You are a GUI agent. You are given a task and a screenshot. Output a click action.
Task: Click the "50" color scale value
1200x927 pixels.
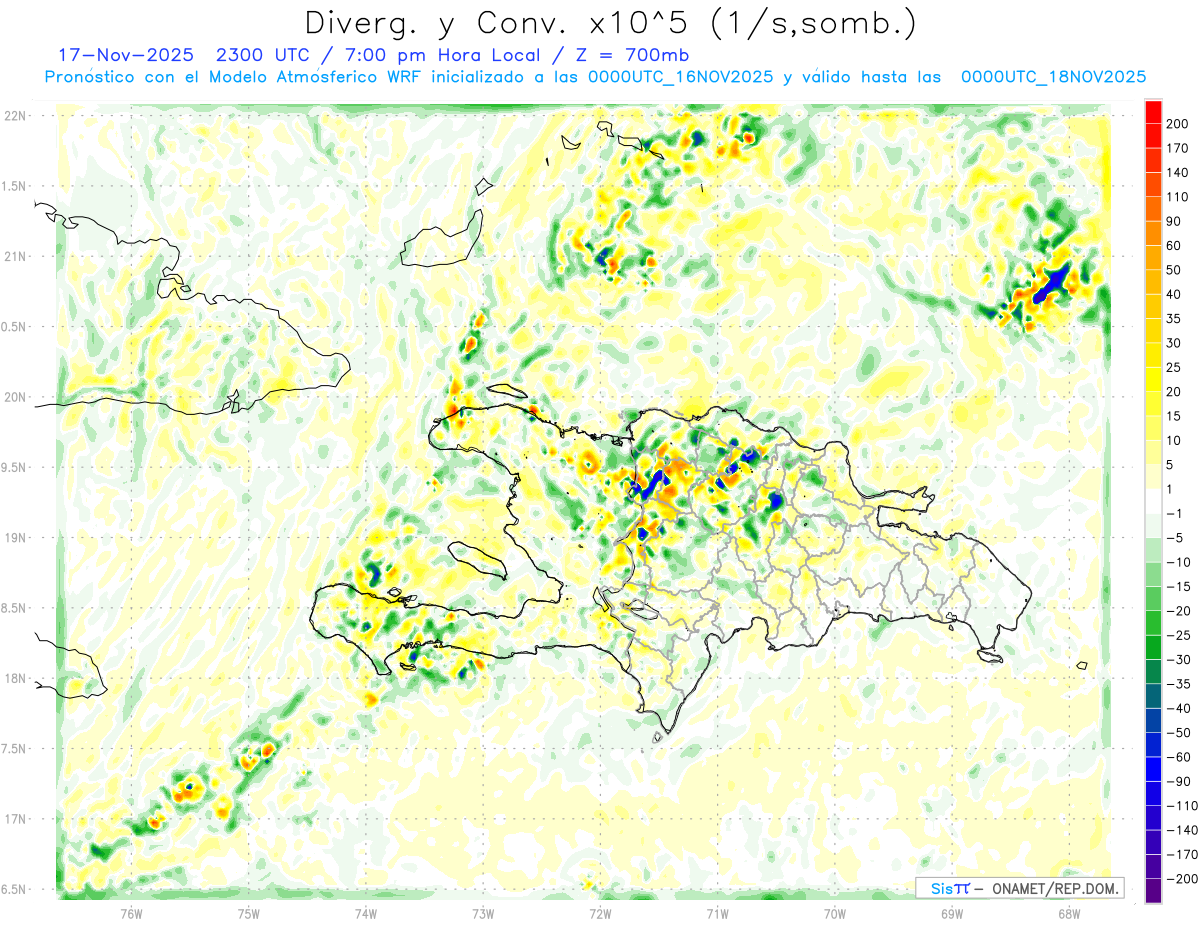pyautogui.click(x=1174, y=270)
